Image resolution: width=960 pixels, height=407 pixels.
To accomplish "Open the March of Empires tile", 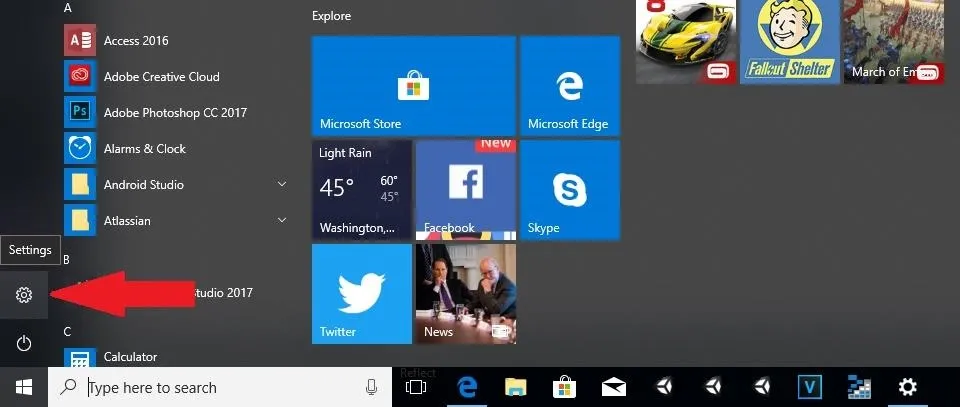I will 894,42.
